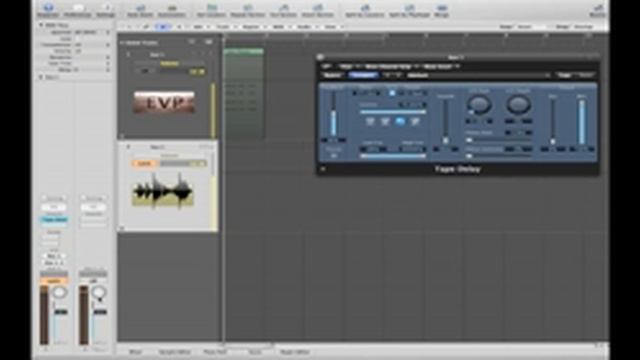640x360 pixels.
Task: Click the Repeat Section toolbar icon
Action: [247, 10]
